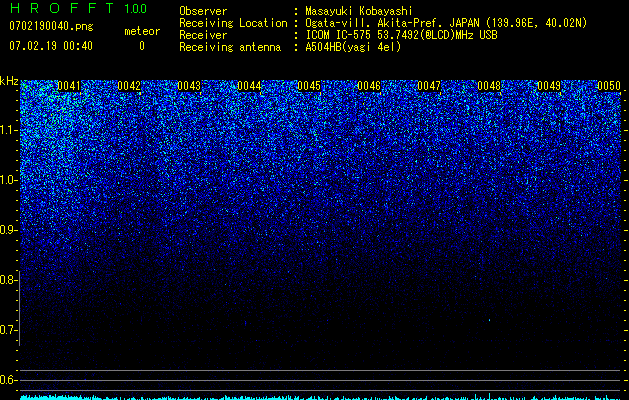The image size is (629, 400).
Task: Click the 0.9 kHz axis tick label
Action: click(x=7, y=230)
